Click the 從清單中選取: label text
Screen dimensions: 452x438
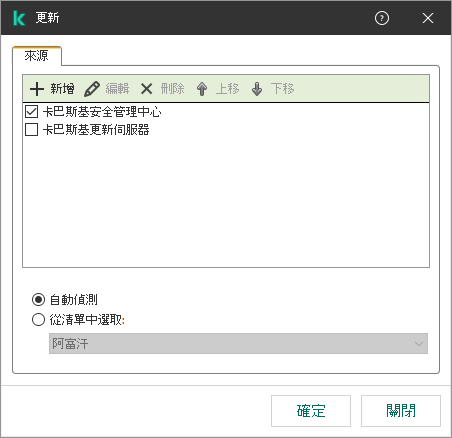click(x=87, y=320)
